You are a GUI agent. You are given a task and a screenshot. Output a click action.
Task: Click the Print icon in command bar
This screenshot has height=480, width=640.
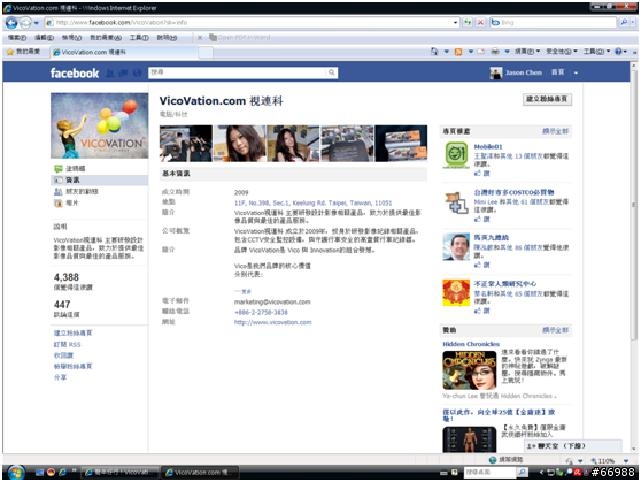click(495, 51)
